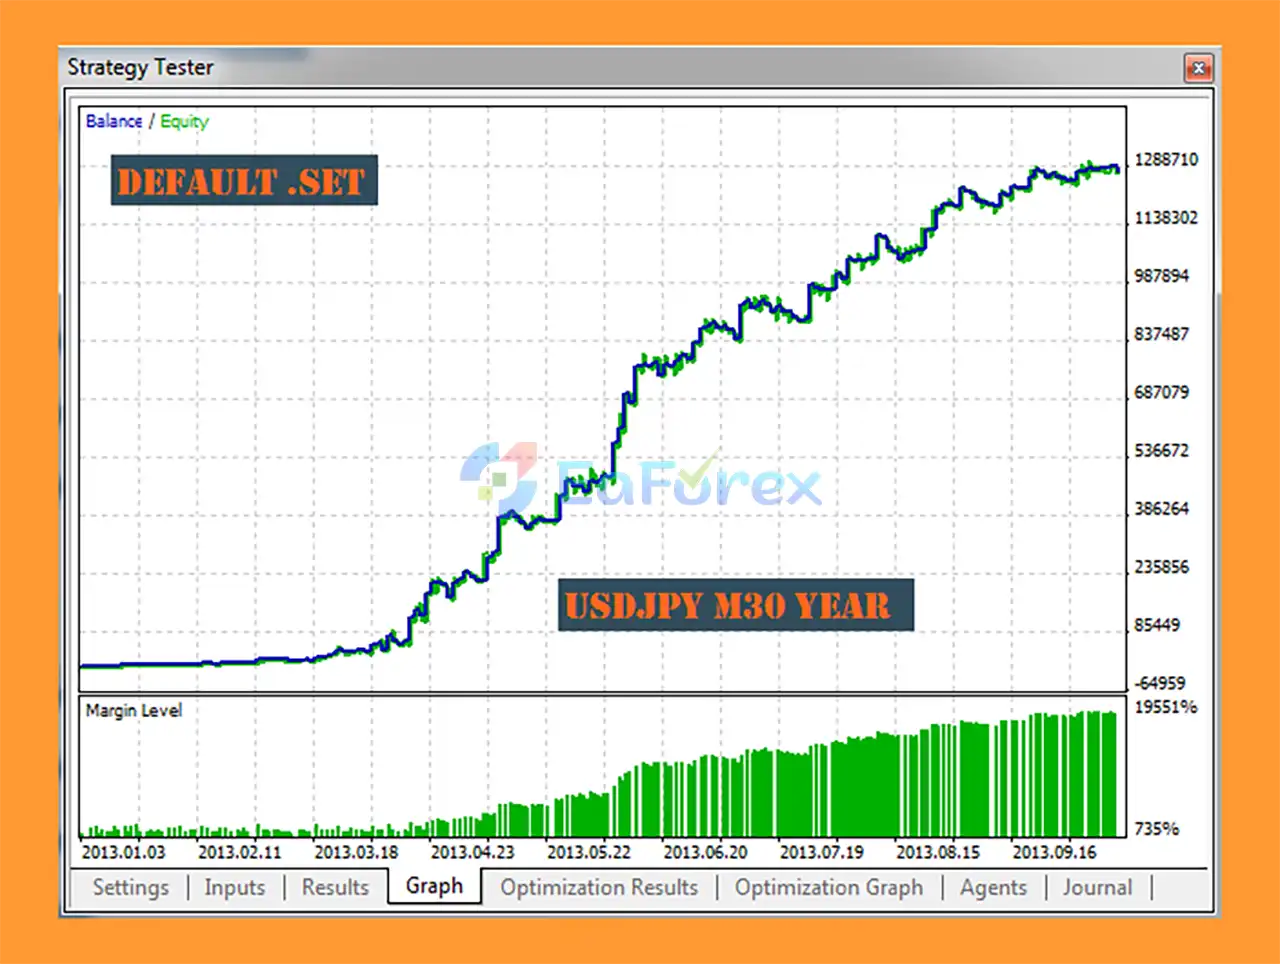Image resolution: width=1280 pixels, height=964 pixels.
Task: Switch to the Optimization Graph tab
Action: pos(828,887)
